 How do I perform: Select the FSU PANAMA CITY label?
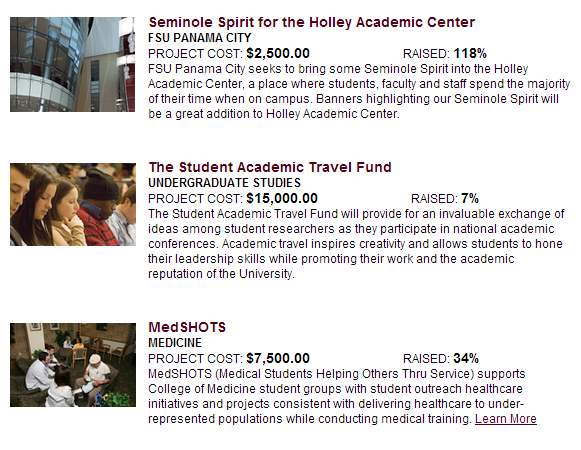[200, 38]
